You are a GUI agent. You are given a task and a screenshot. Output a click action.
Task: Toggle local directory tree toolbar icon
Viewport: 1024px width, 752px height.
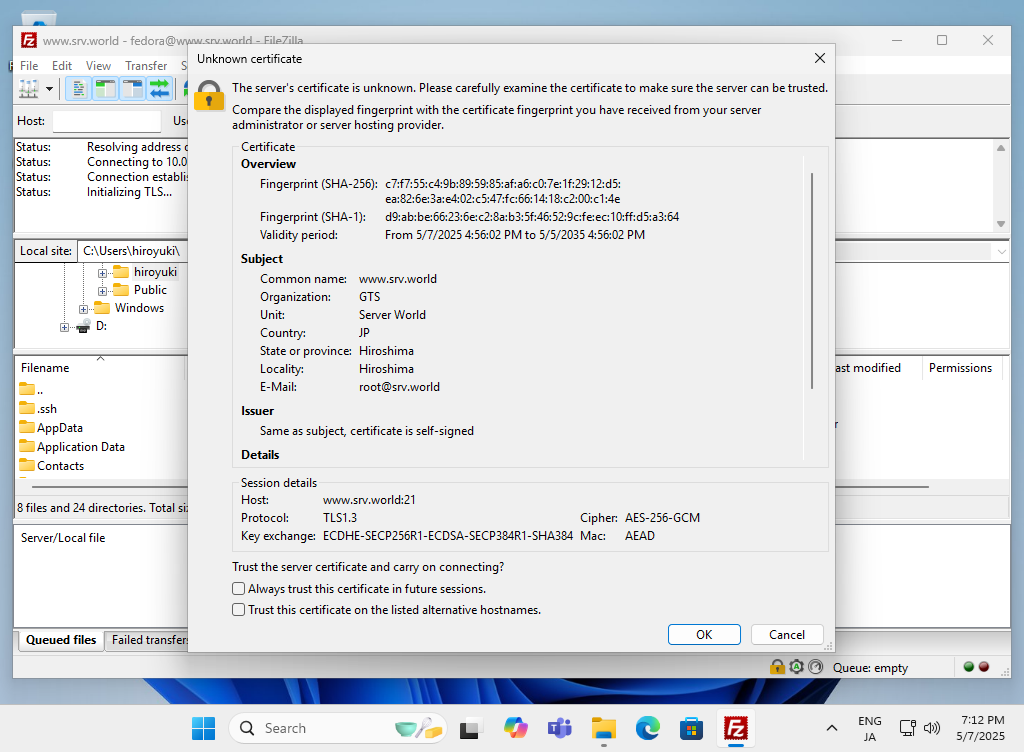[x=105, y=88]
